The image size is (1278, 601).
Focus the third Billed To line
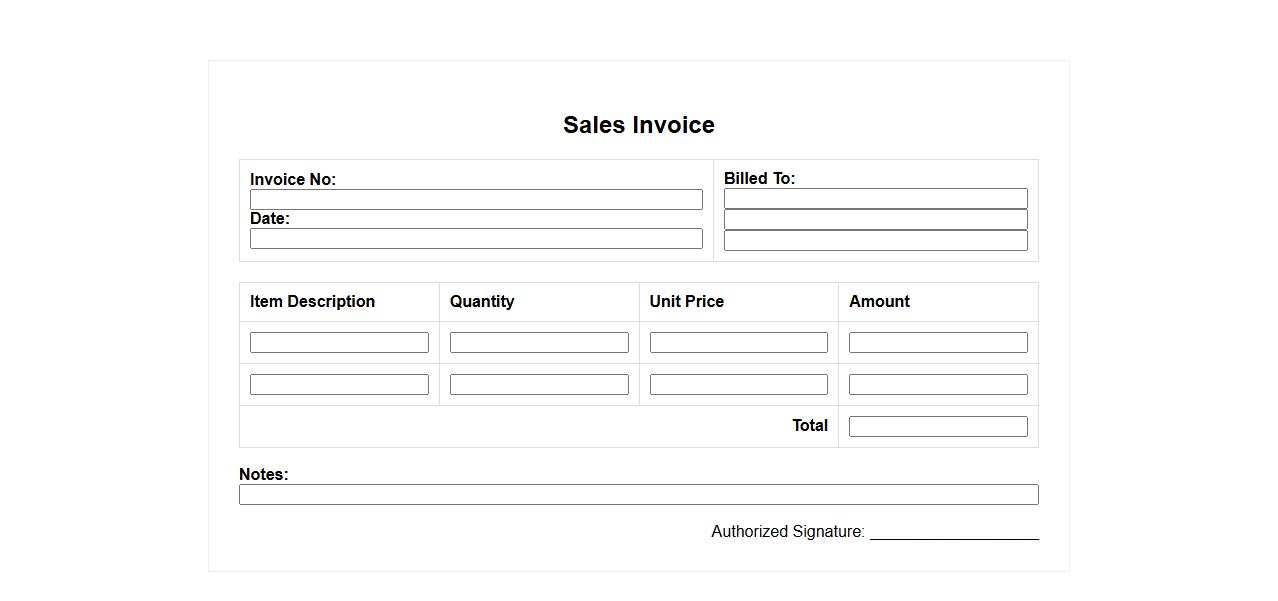(875, 241)
